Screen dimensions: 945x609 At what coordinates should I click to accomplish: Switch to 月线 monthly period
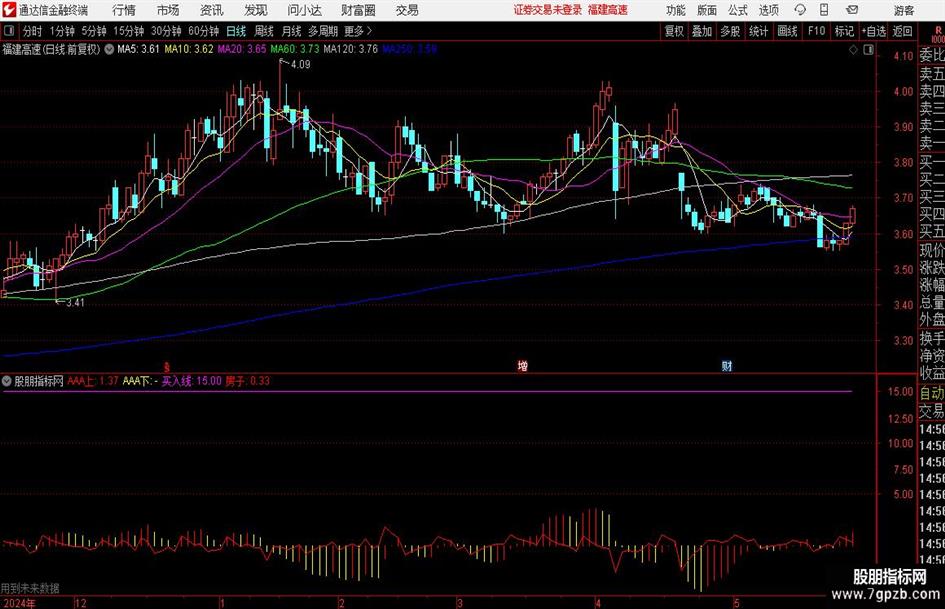pyautogui.click(x=292, y=31)
